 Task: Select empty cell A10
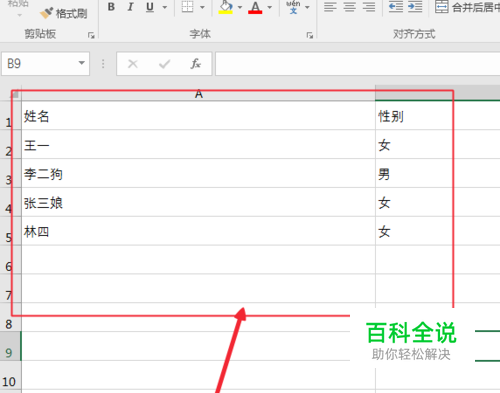(x=199, y=375)
